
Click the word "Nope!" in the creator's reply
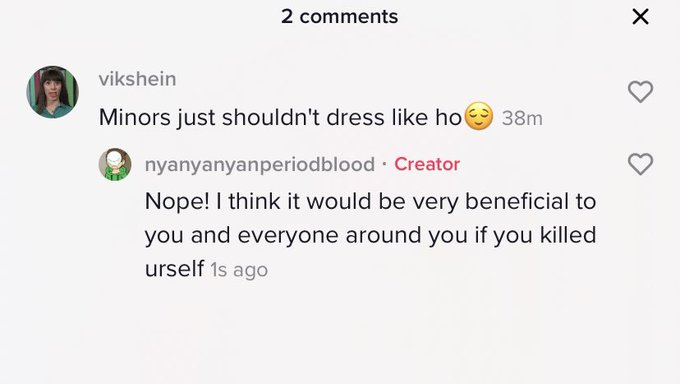click(177, 201)
